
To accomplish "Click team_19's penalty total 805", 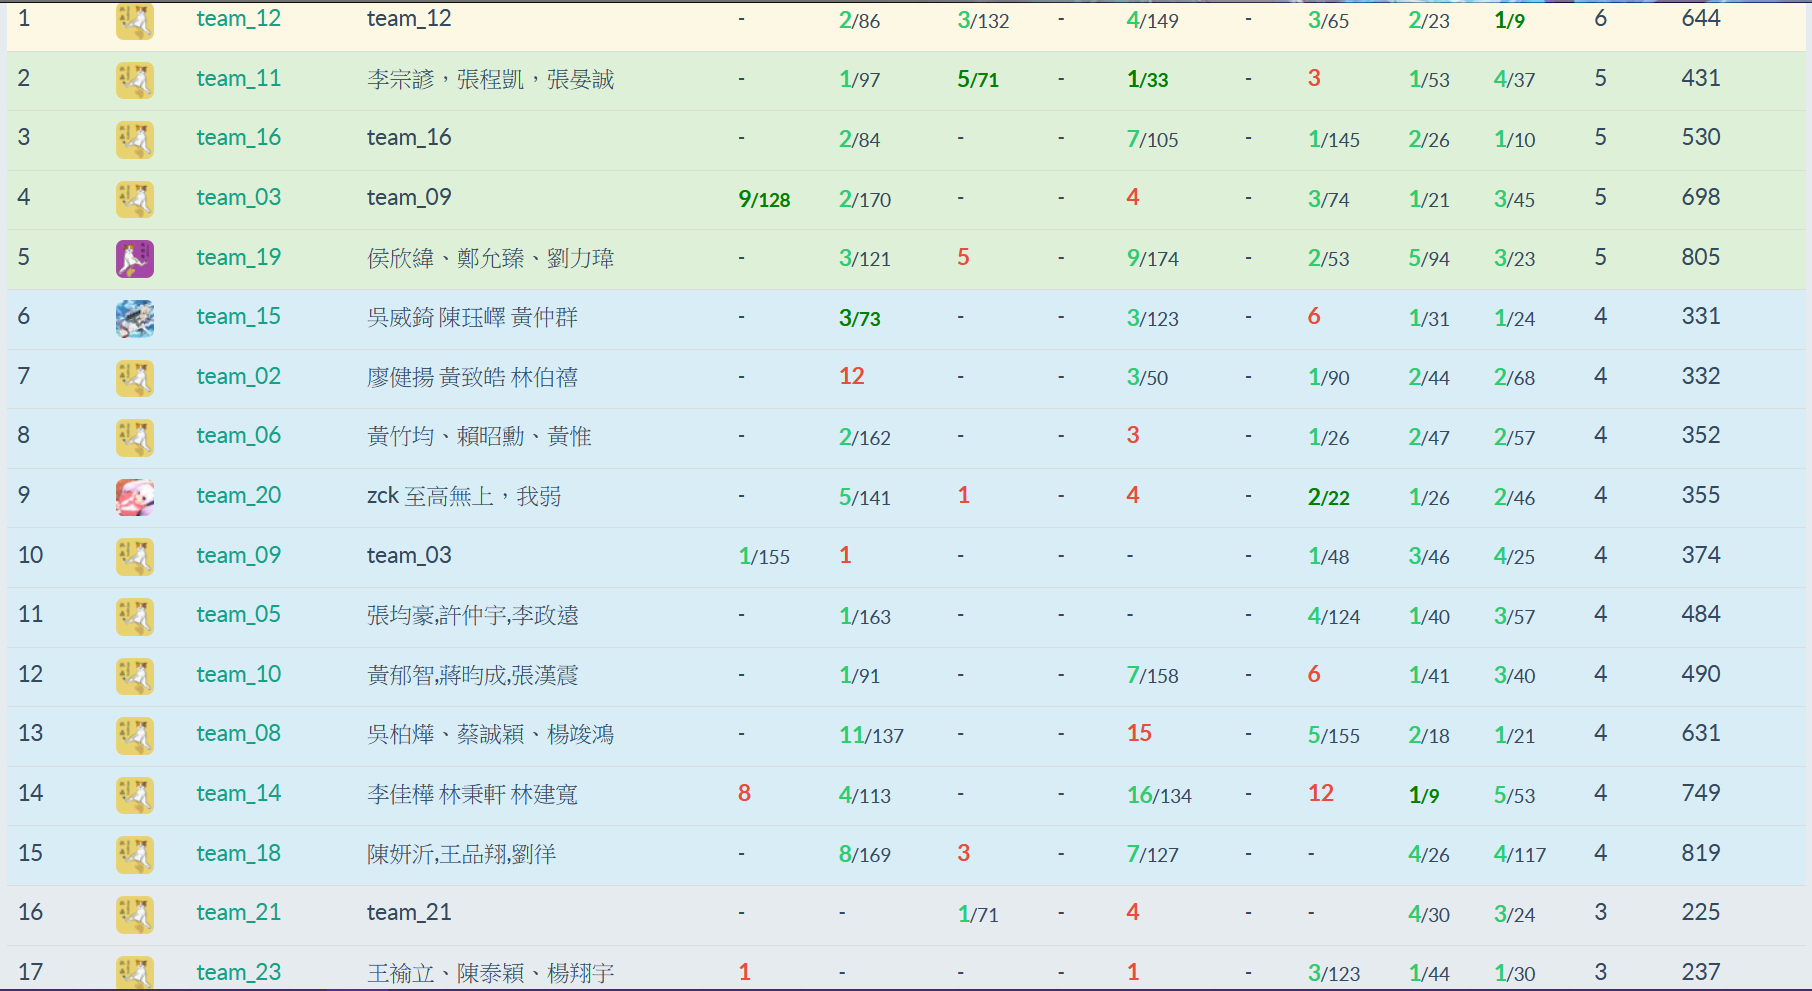I will (x=1701, y=257).
